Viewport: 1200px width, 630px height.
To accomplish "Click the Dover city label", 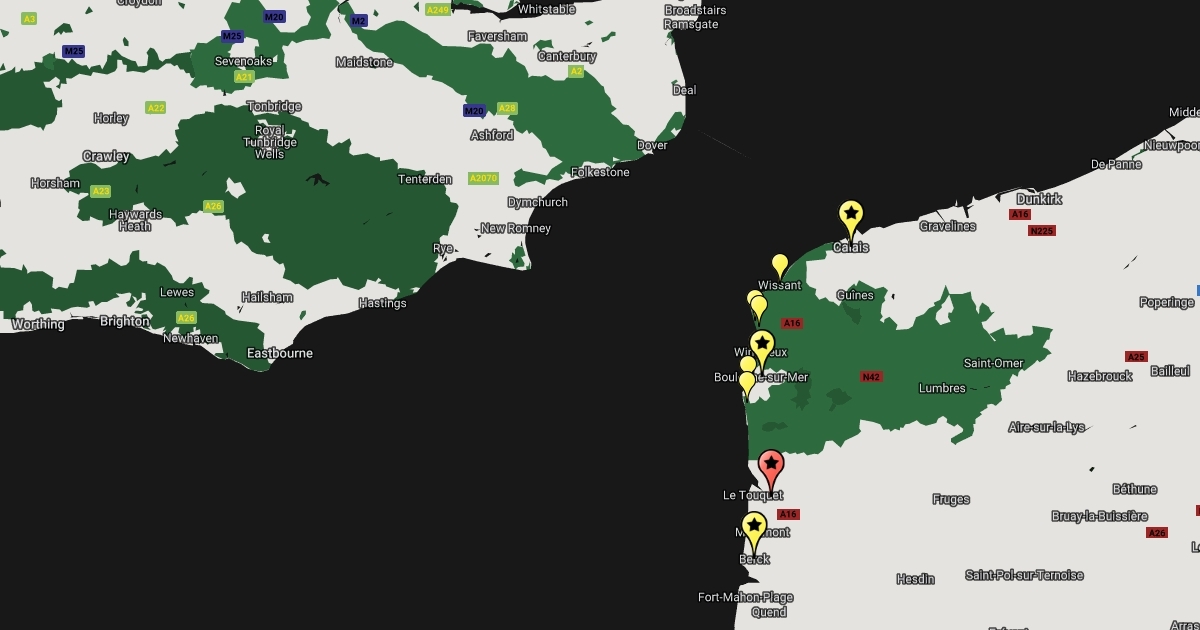I will (x=652, y=146).
